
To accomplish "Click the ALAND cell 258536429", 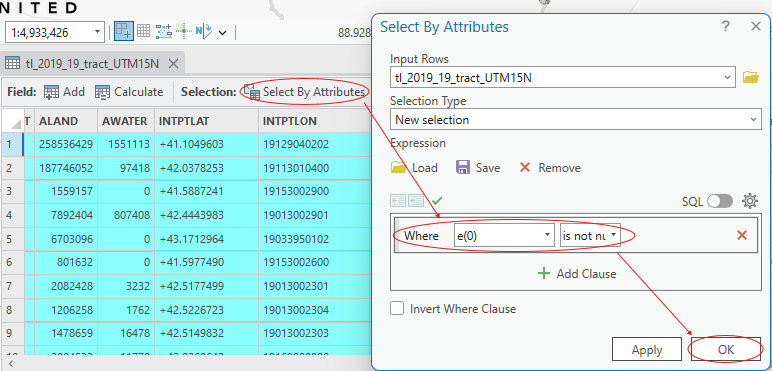I will pos(65,145).
